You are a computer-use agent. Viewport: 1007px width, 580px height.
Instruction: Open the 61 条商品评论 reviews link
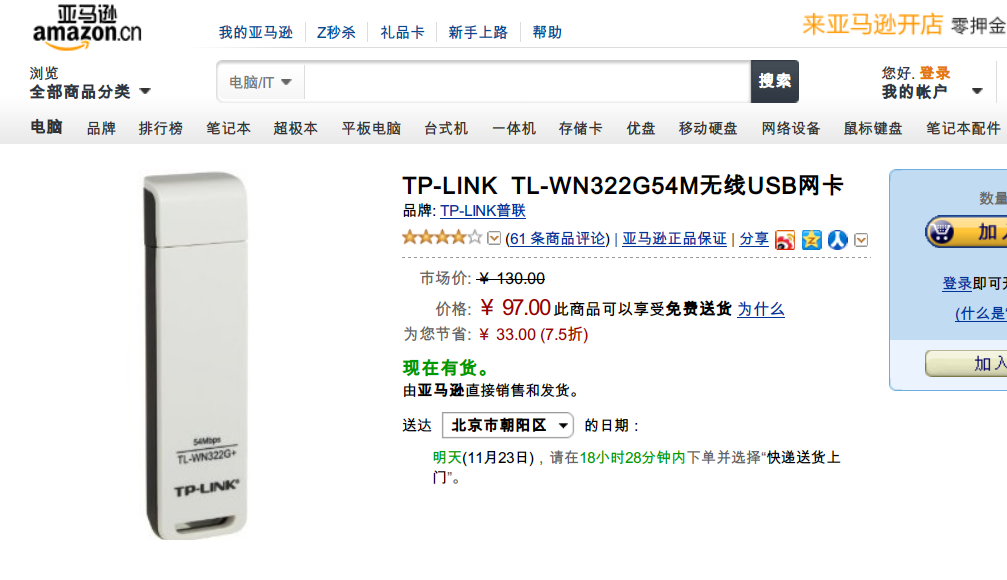[557, 239]
